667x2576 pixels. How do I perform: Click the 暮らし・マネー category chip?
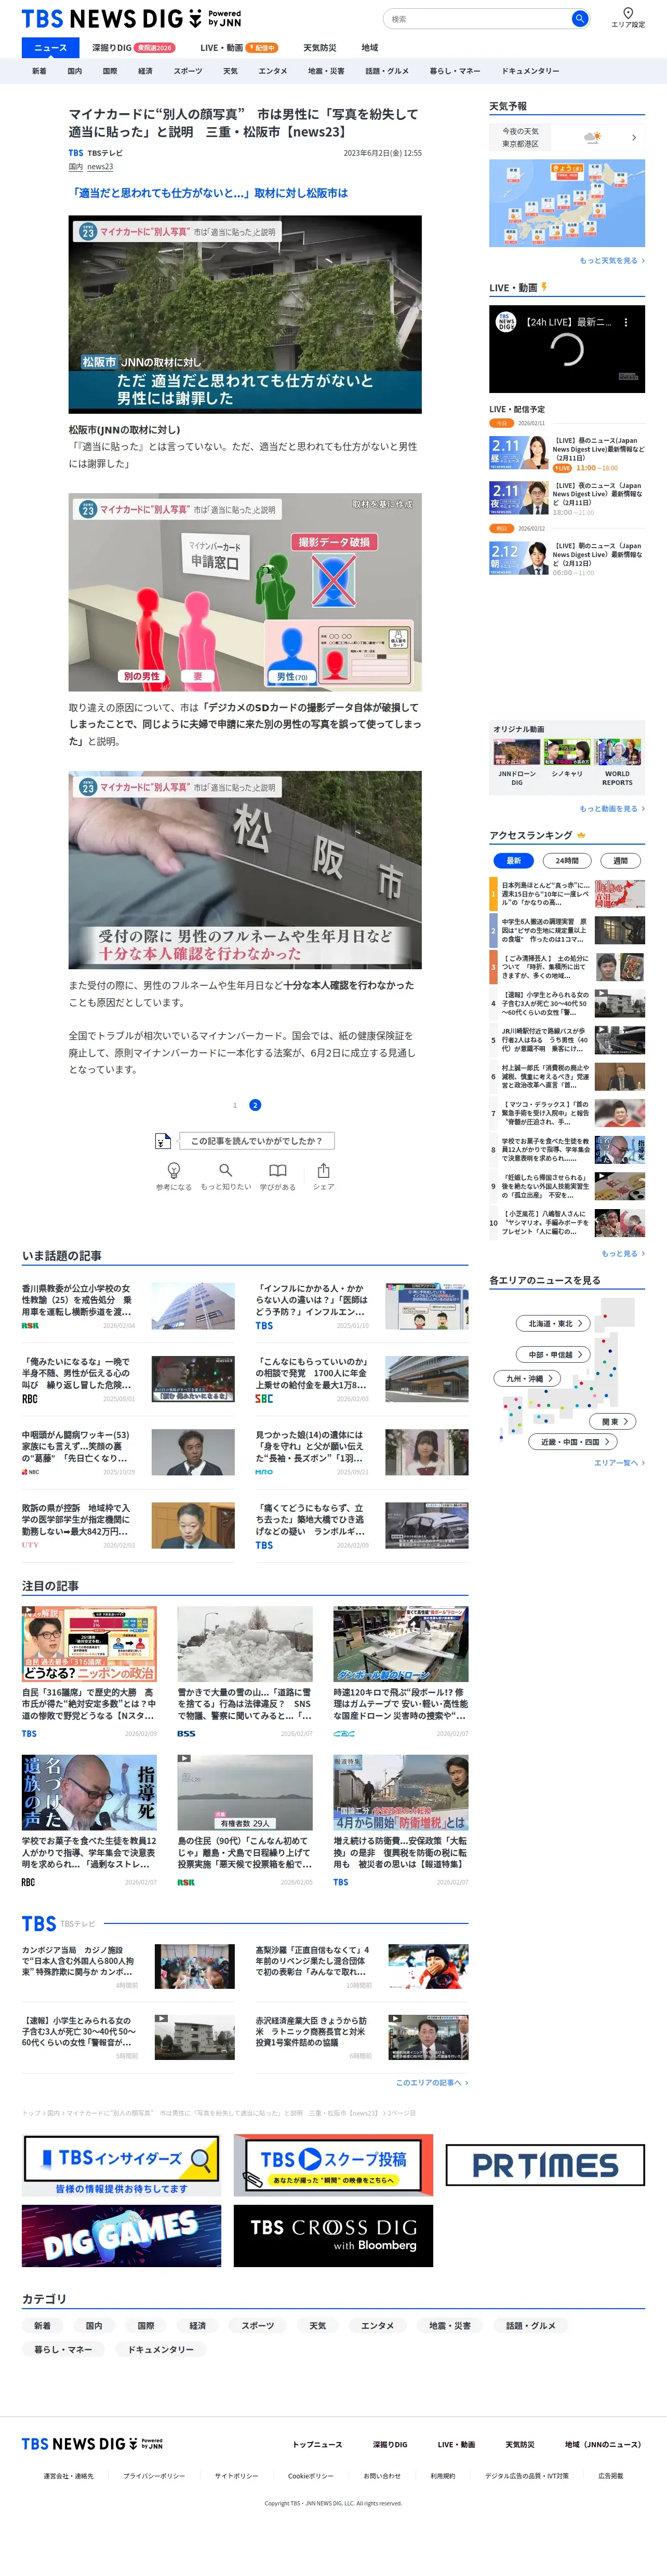63,2349
